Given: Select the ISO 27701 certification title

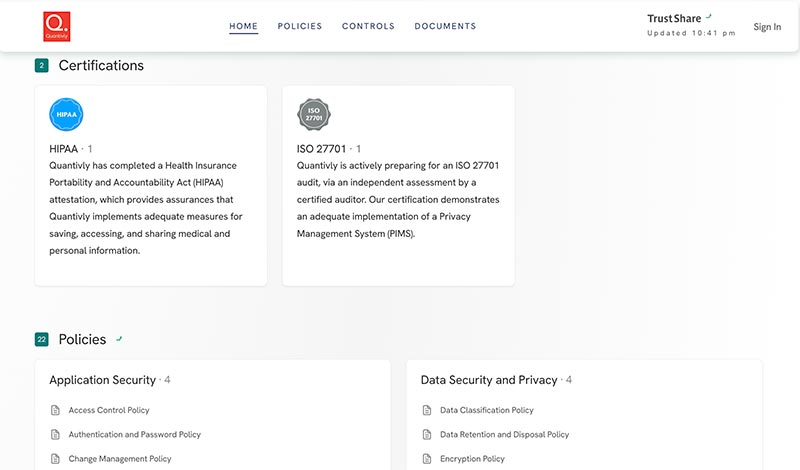Looking at the screenshot, I should (321, 149).
